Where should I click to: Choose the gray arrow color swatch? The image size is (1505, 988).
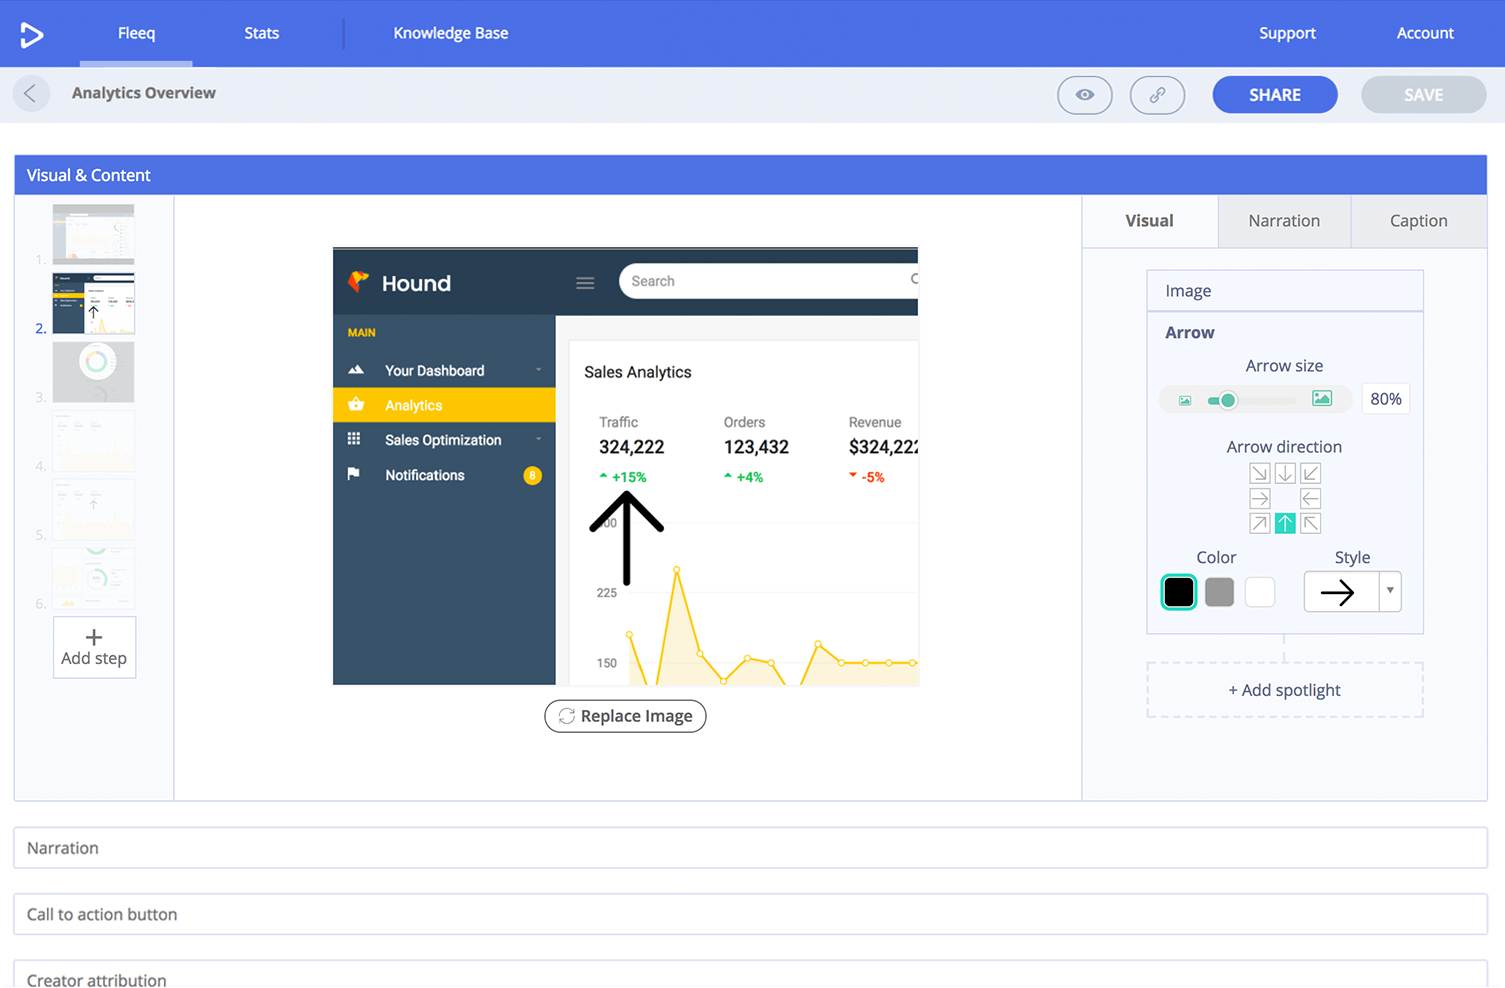pyautogui.click(x=1219, y=592)
